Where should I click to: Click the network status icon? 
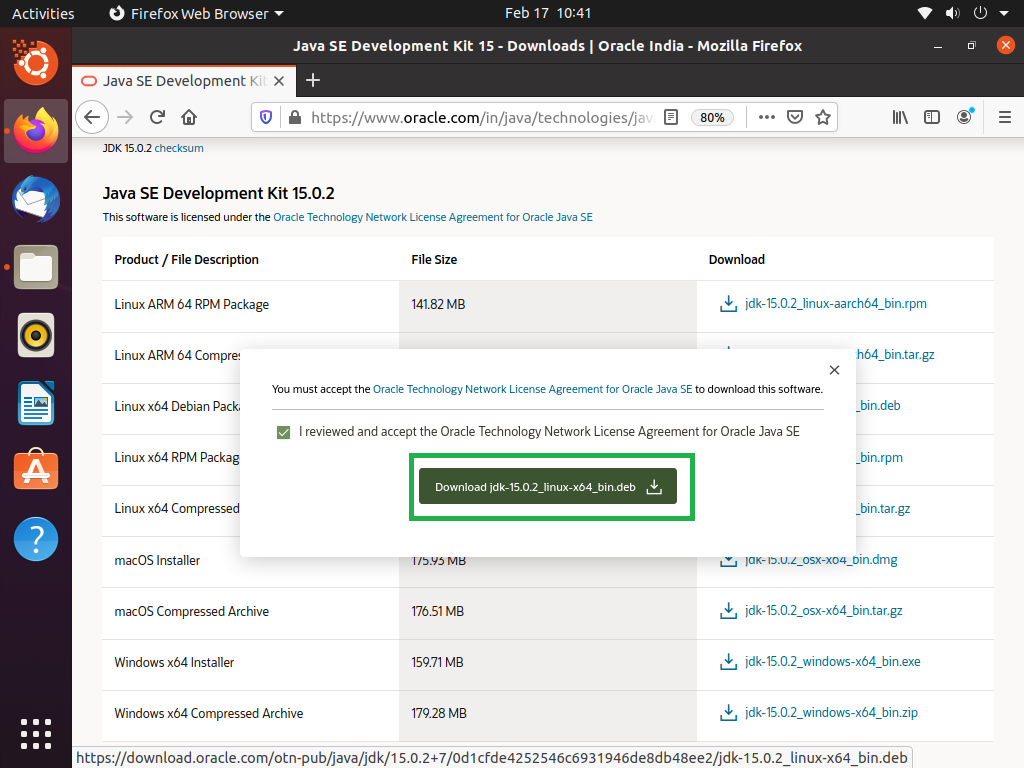[x=925, y=13]
